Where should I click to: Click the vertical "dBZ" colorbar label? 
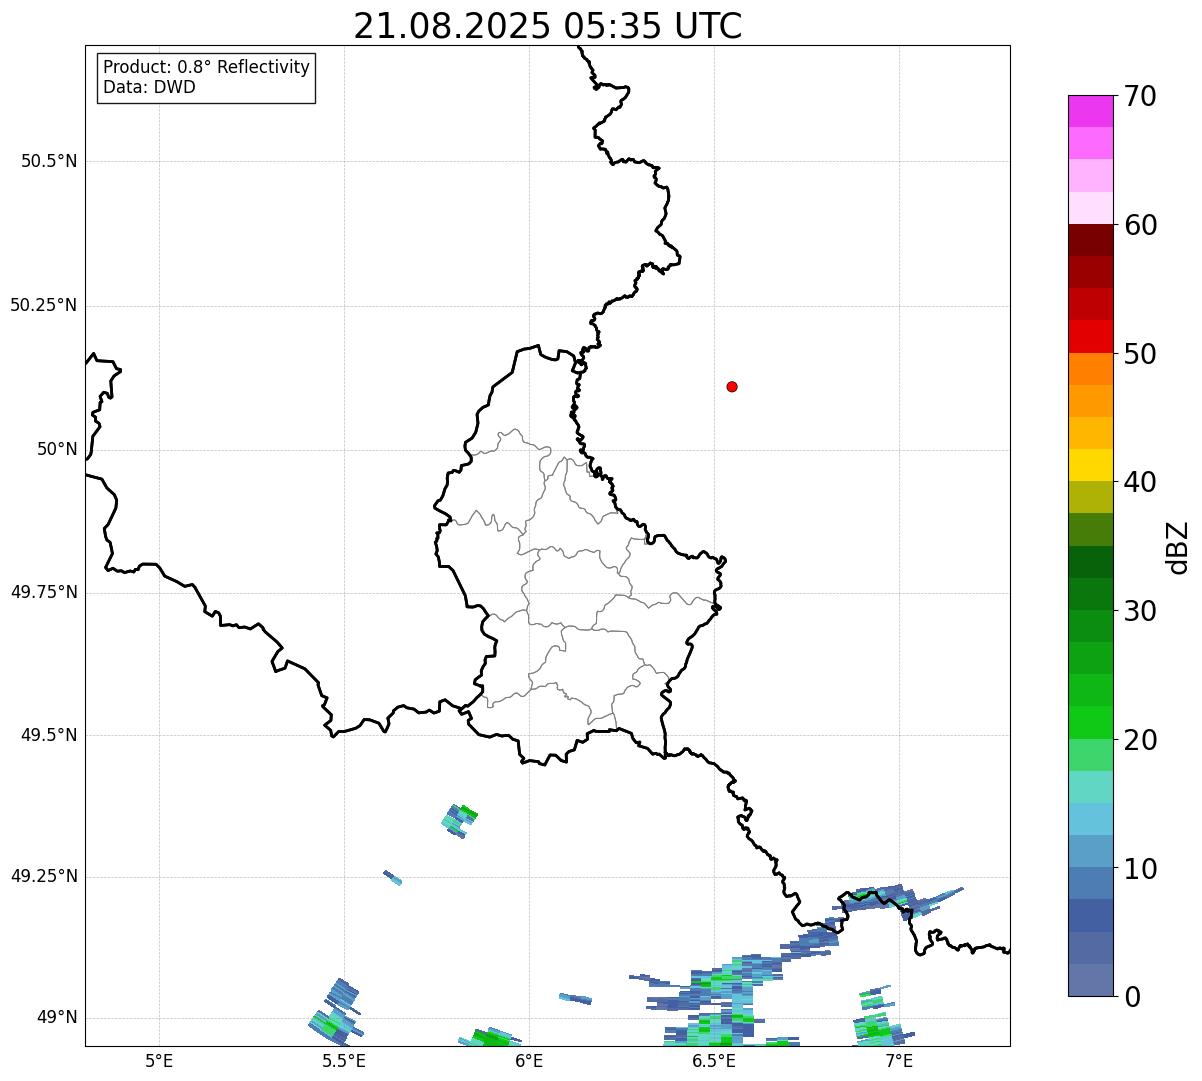click(x=1178, y=547)
